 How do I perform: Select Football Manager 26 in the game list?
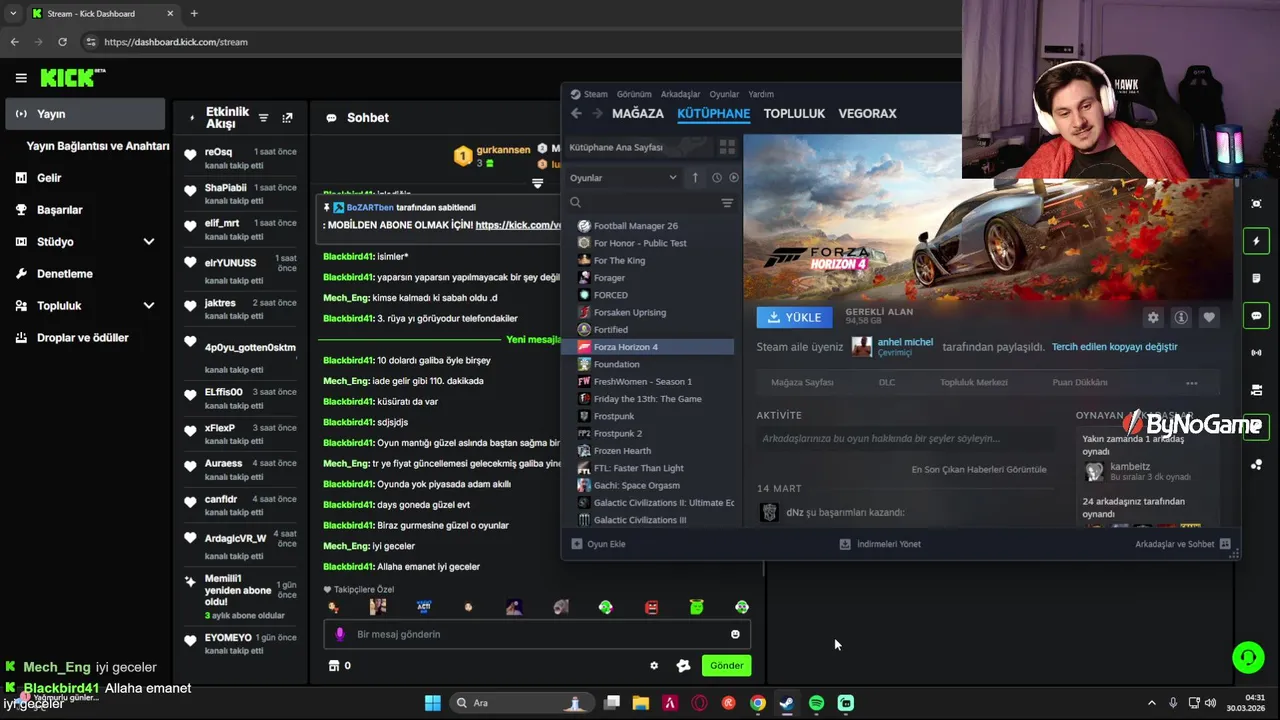pos(655,226)
